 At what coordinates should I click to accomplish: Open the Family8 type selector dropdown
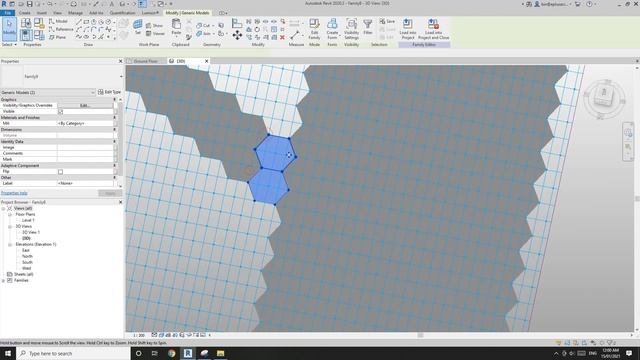click(121, 76)
